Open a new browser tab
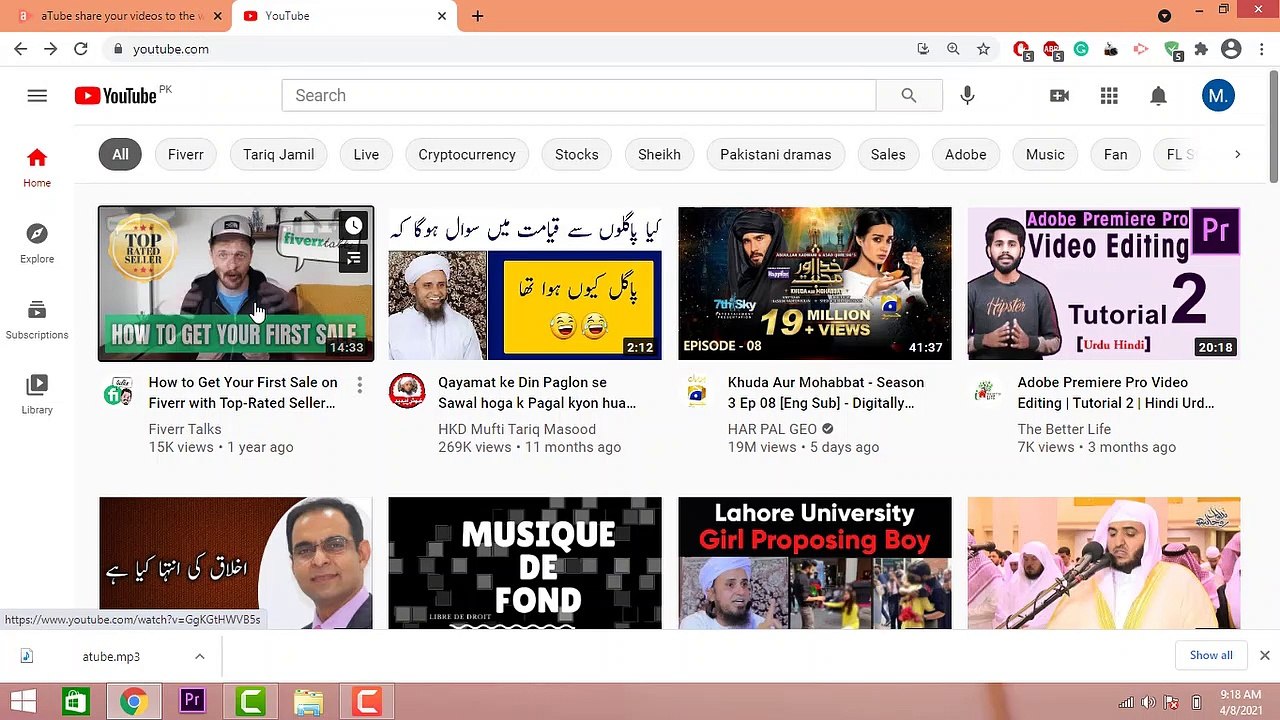 [x=477, y=16]
